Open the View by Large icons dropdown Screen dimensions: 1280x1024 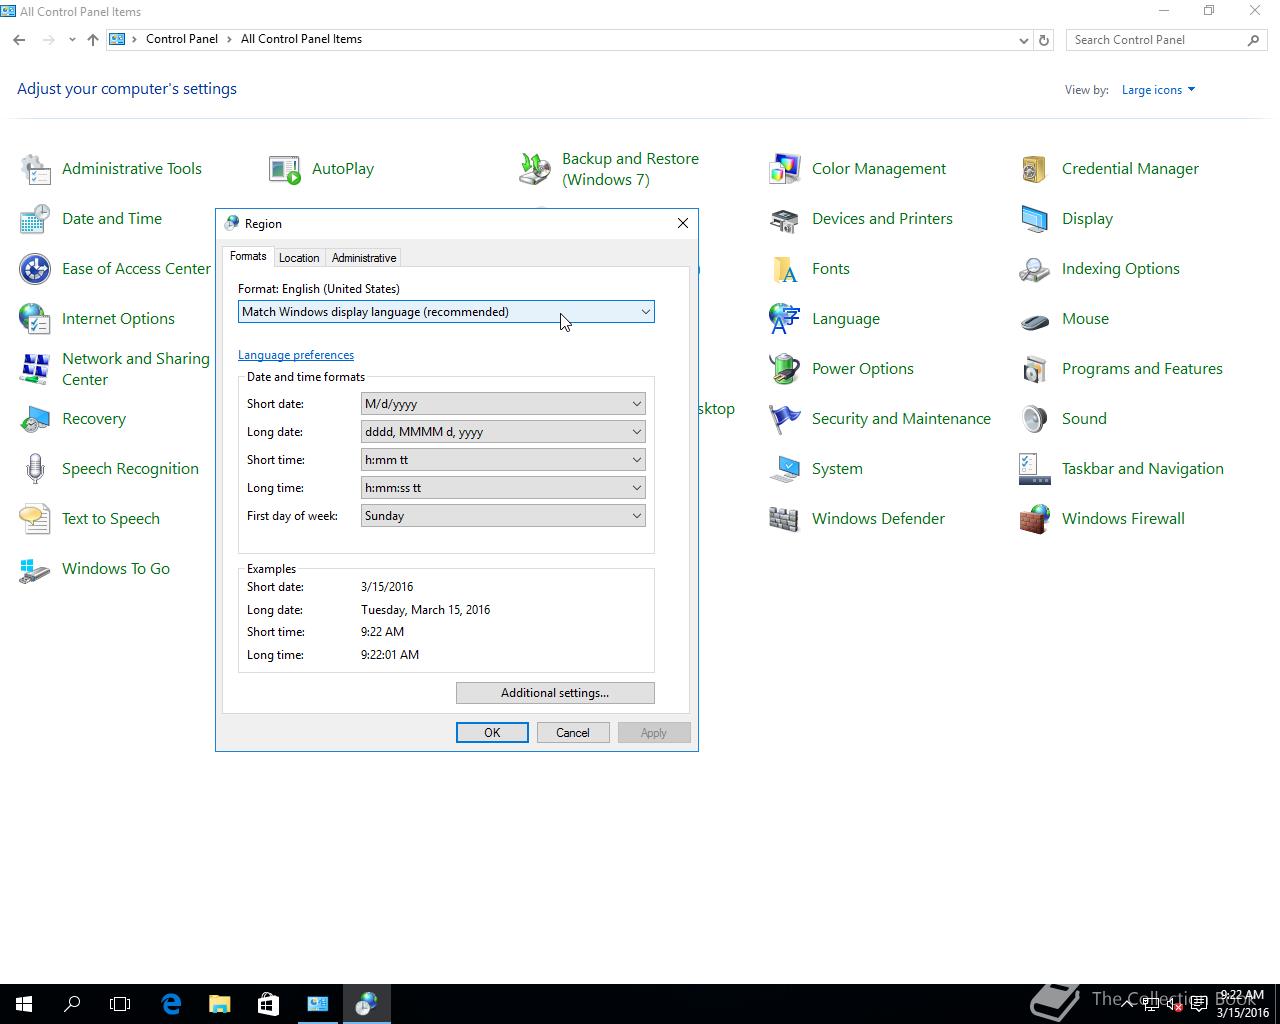(1158, 90)
